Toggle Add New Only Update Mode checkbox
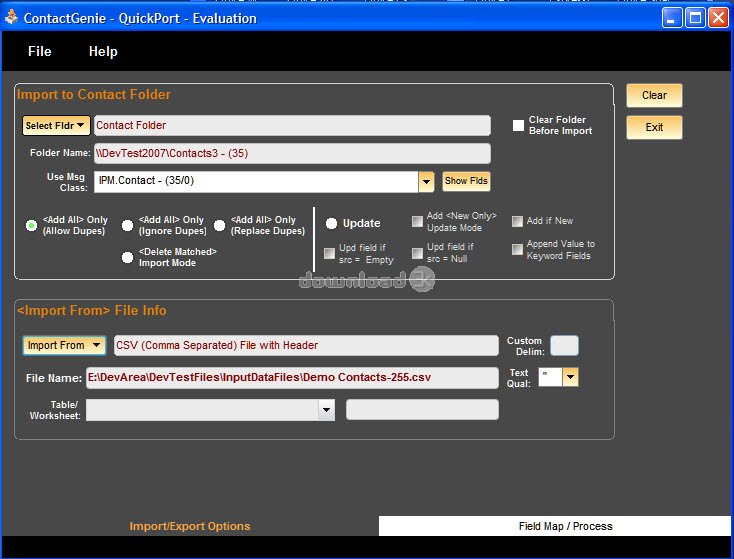 click(417, 221)
